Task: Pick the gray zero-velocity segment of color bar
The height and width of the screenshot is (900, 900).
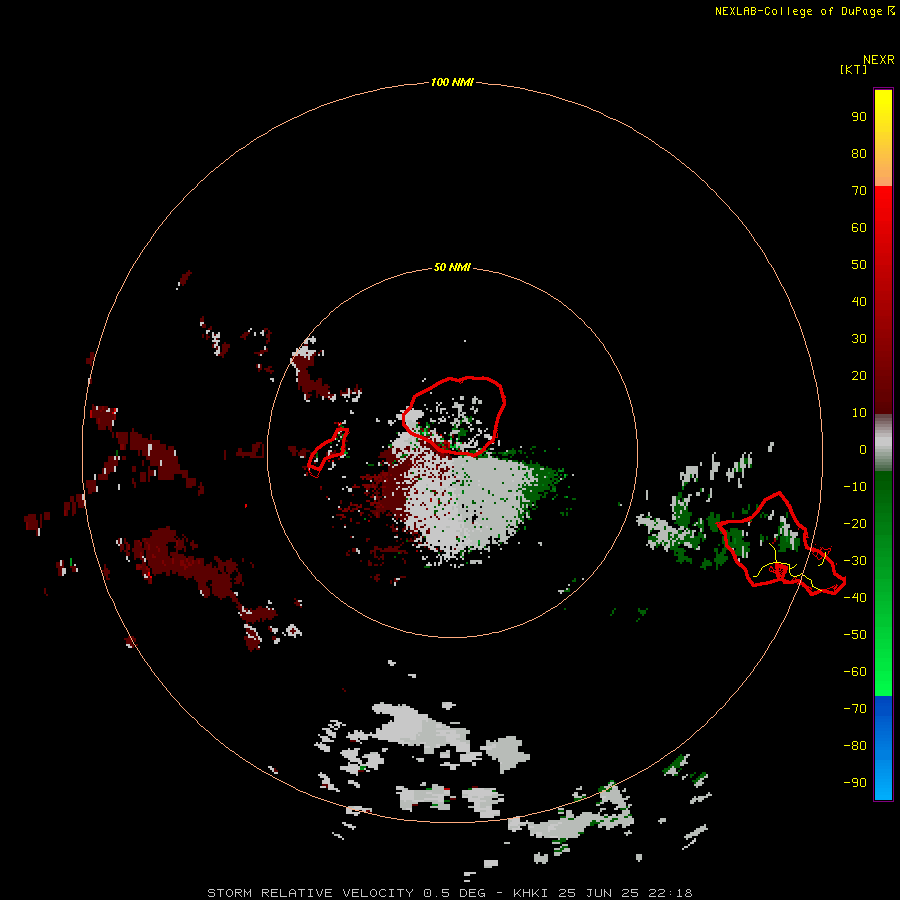Action: (x=883, y=443)
